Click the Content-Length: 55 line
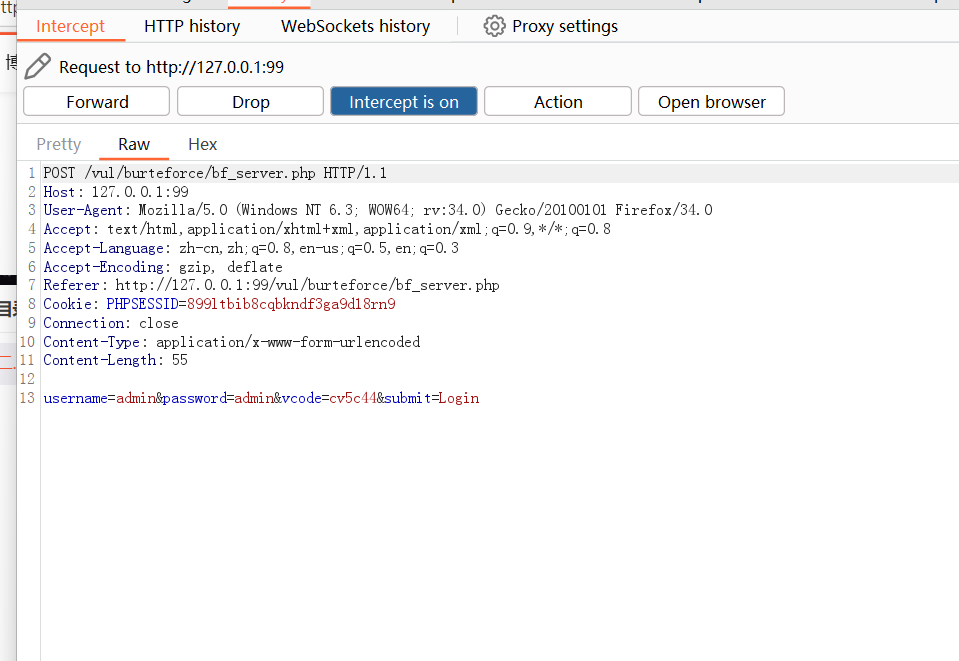 pos(115,361)
